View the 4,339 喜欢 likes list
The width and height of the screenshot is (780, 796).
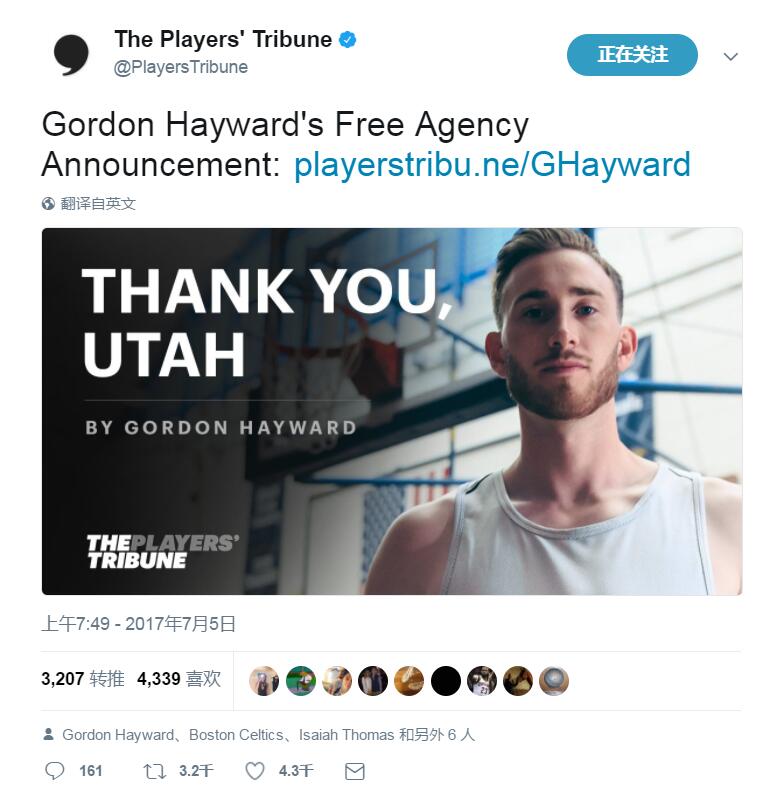[x=179, y=679]
